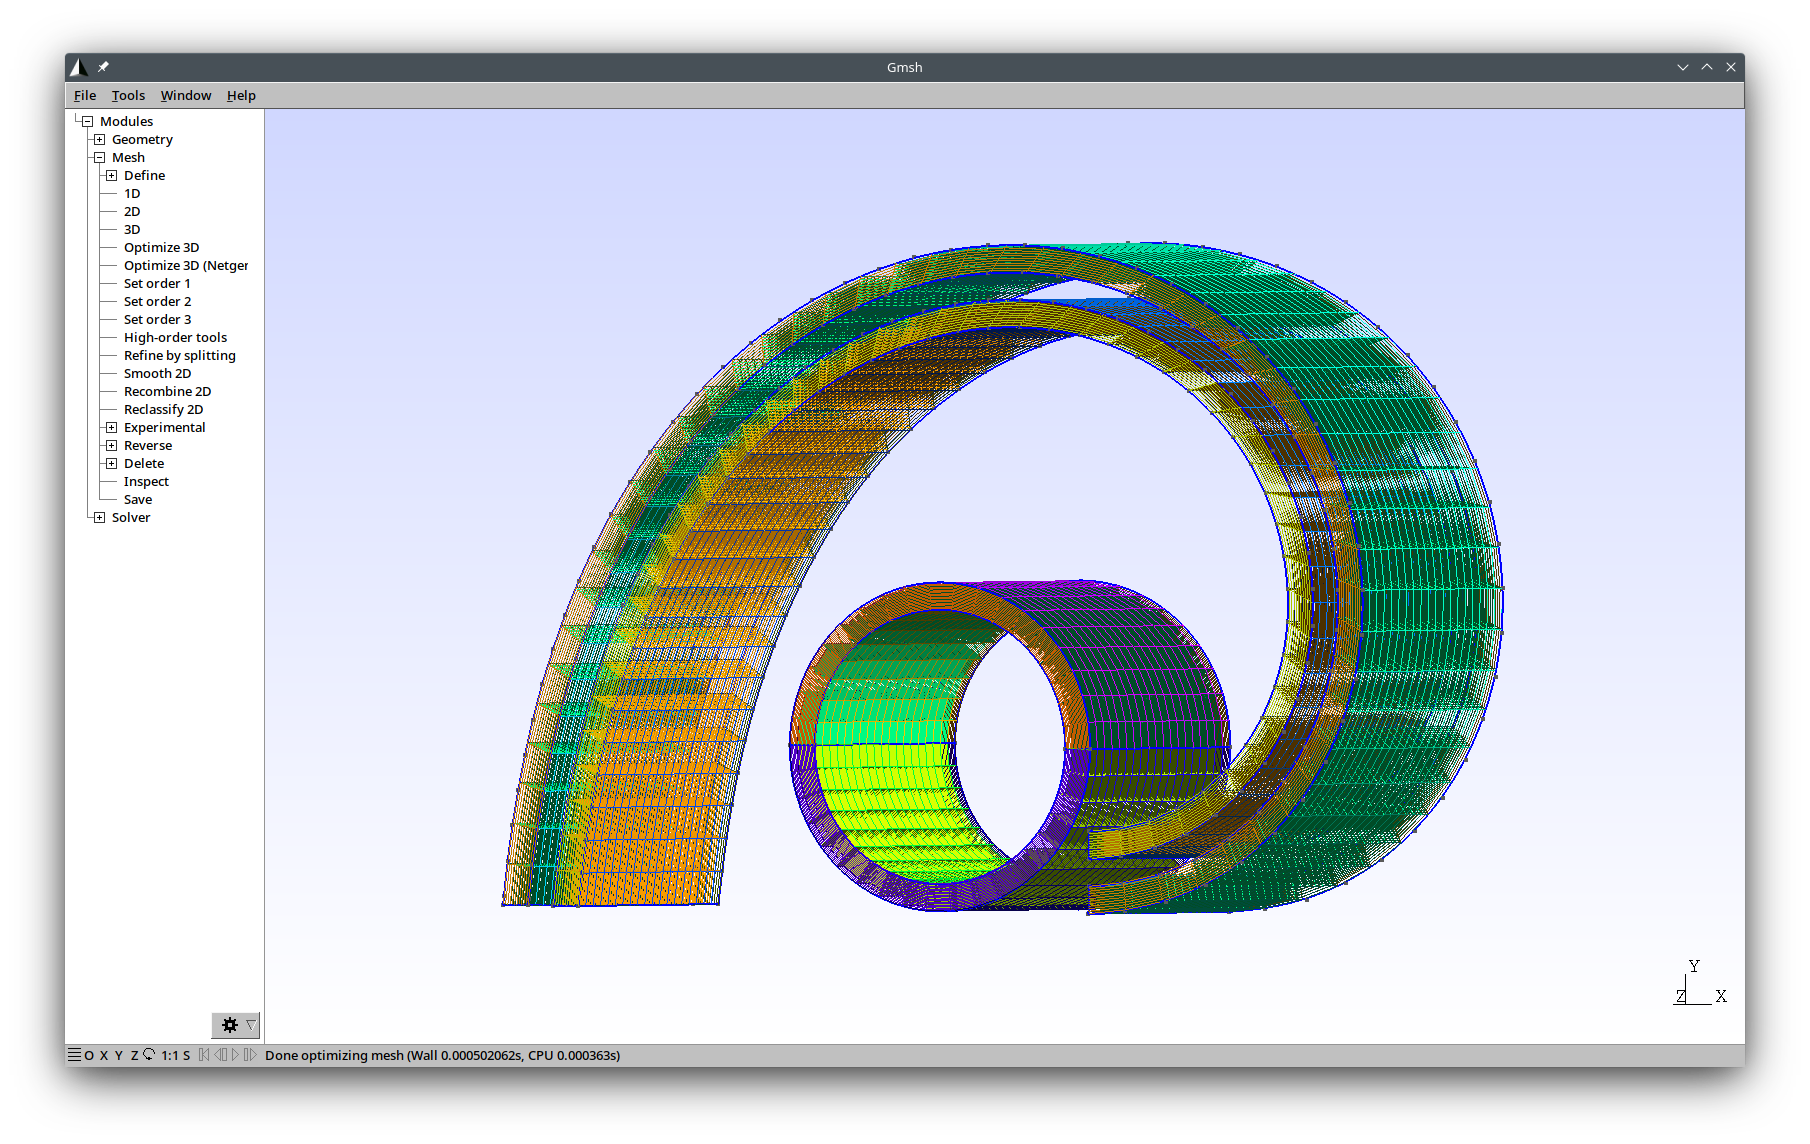Set the Z axis view
Screen dimensions: 1810x1144
[x=134, y=1055]
